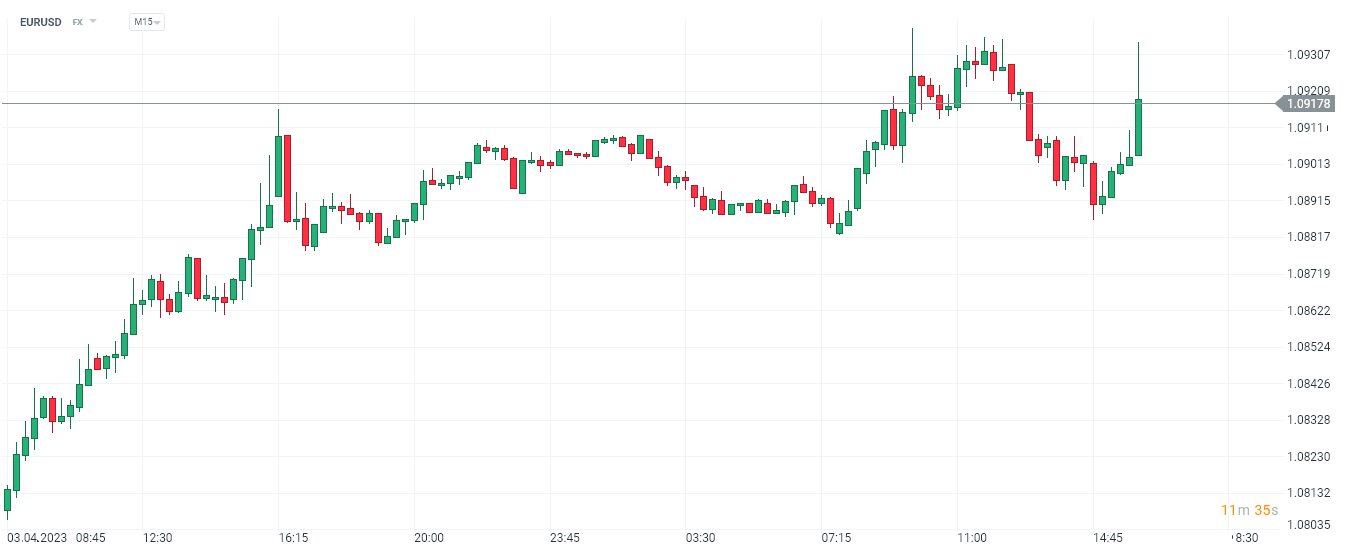Click the candle countdown timer

click(x=1249, y=510)
